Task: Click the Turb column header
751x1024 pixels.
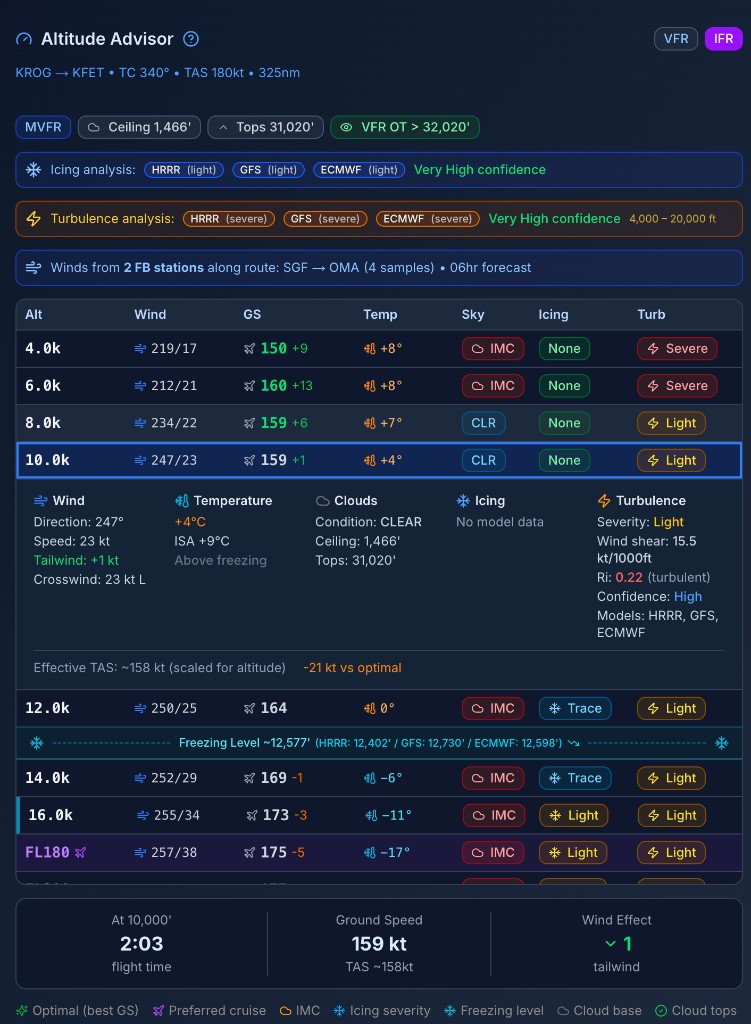Action: [x=652, y=314]
